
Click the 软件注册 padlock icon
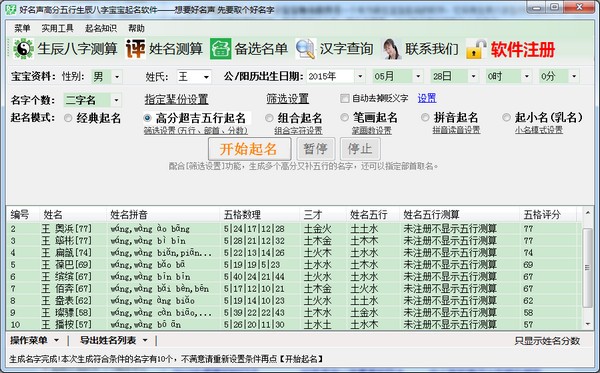click(x=476, y=49)
